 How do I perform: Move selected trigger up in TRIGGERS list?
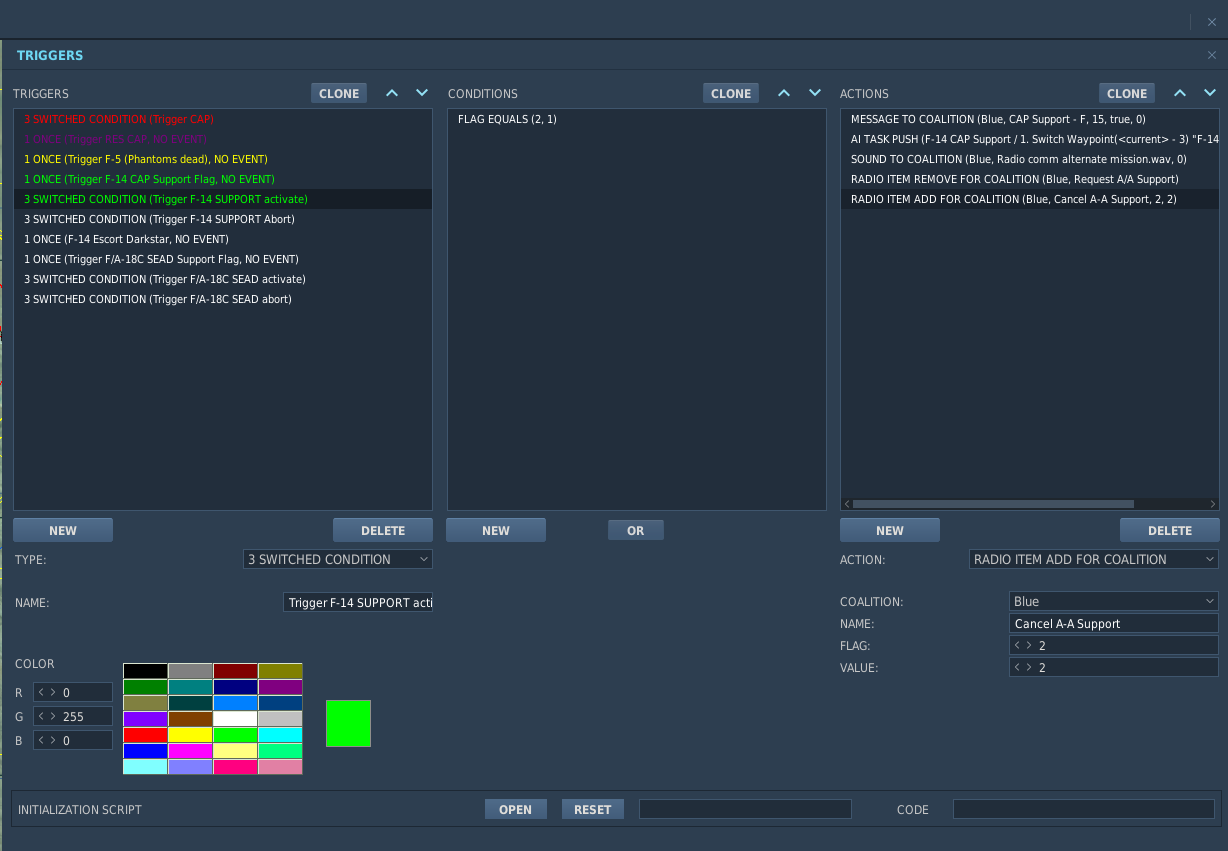point(392,93)
